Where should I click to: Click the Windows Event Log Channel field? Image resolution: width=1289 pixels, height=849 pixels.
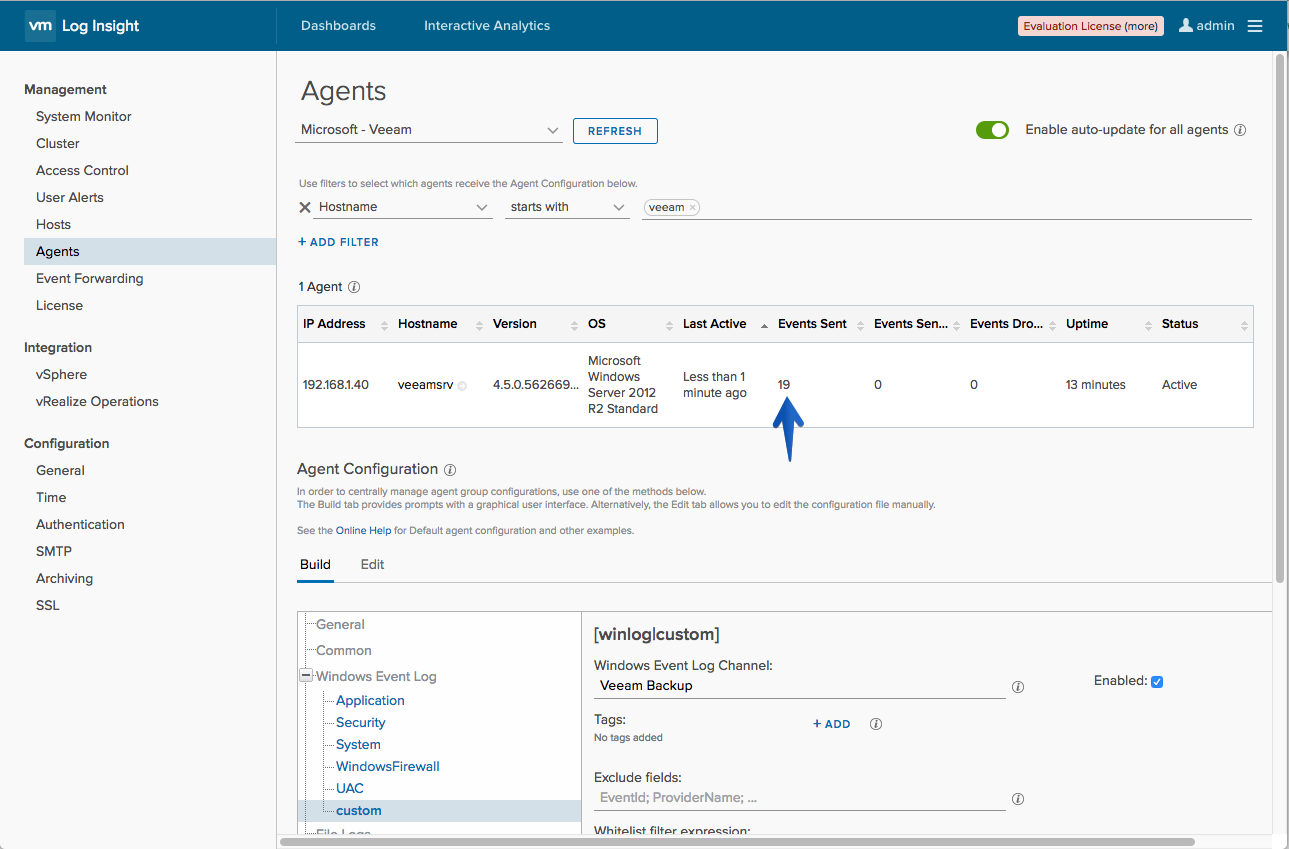pos(800,686)
